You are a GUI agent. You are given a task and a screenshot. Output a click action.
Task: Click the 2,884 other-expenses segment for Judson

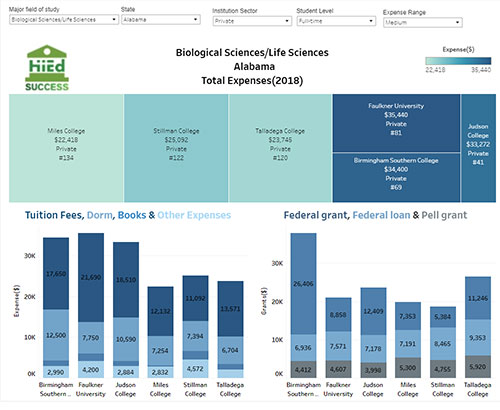126,372
